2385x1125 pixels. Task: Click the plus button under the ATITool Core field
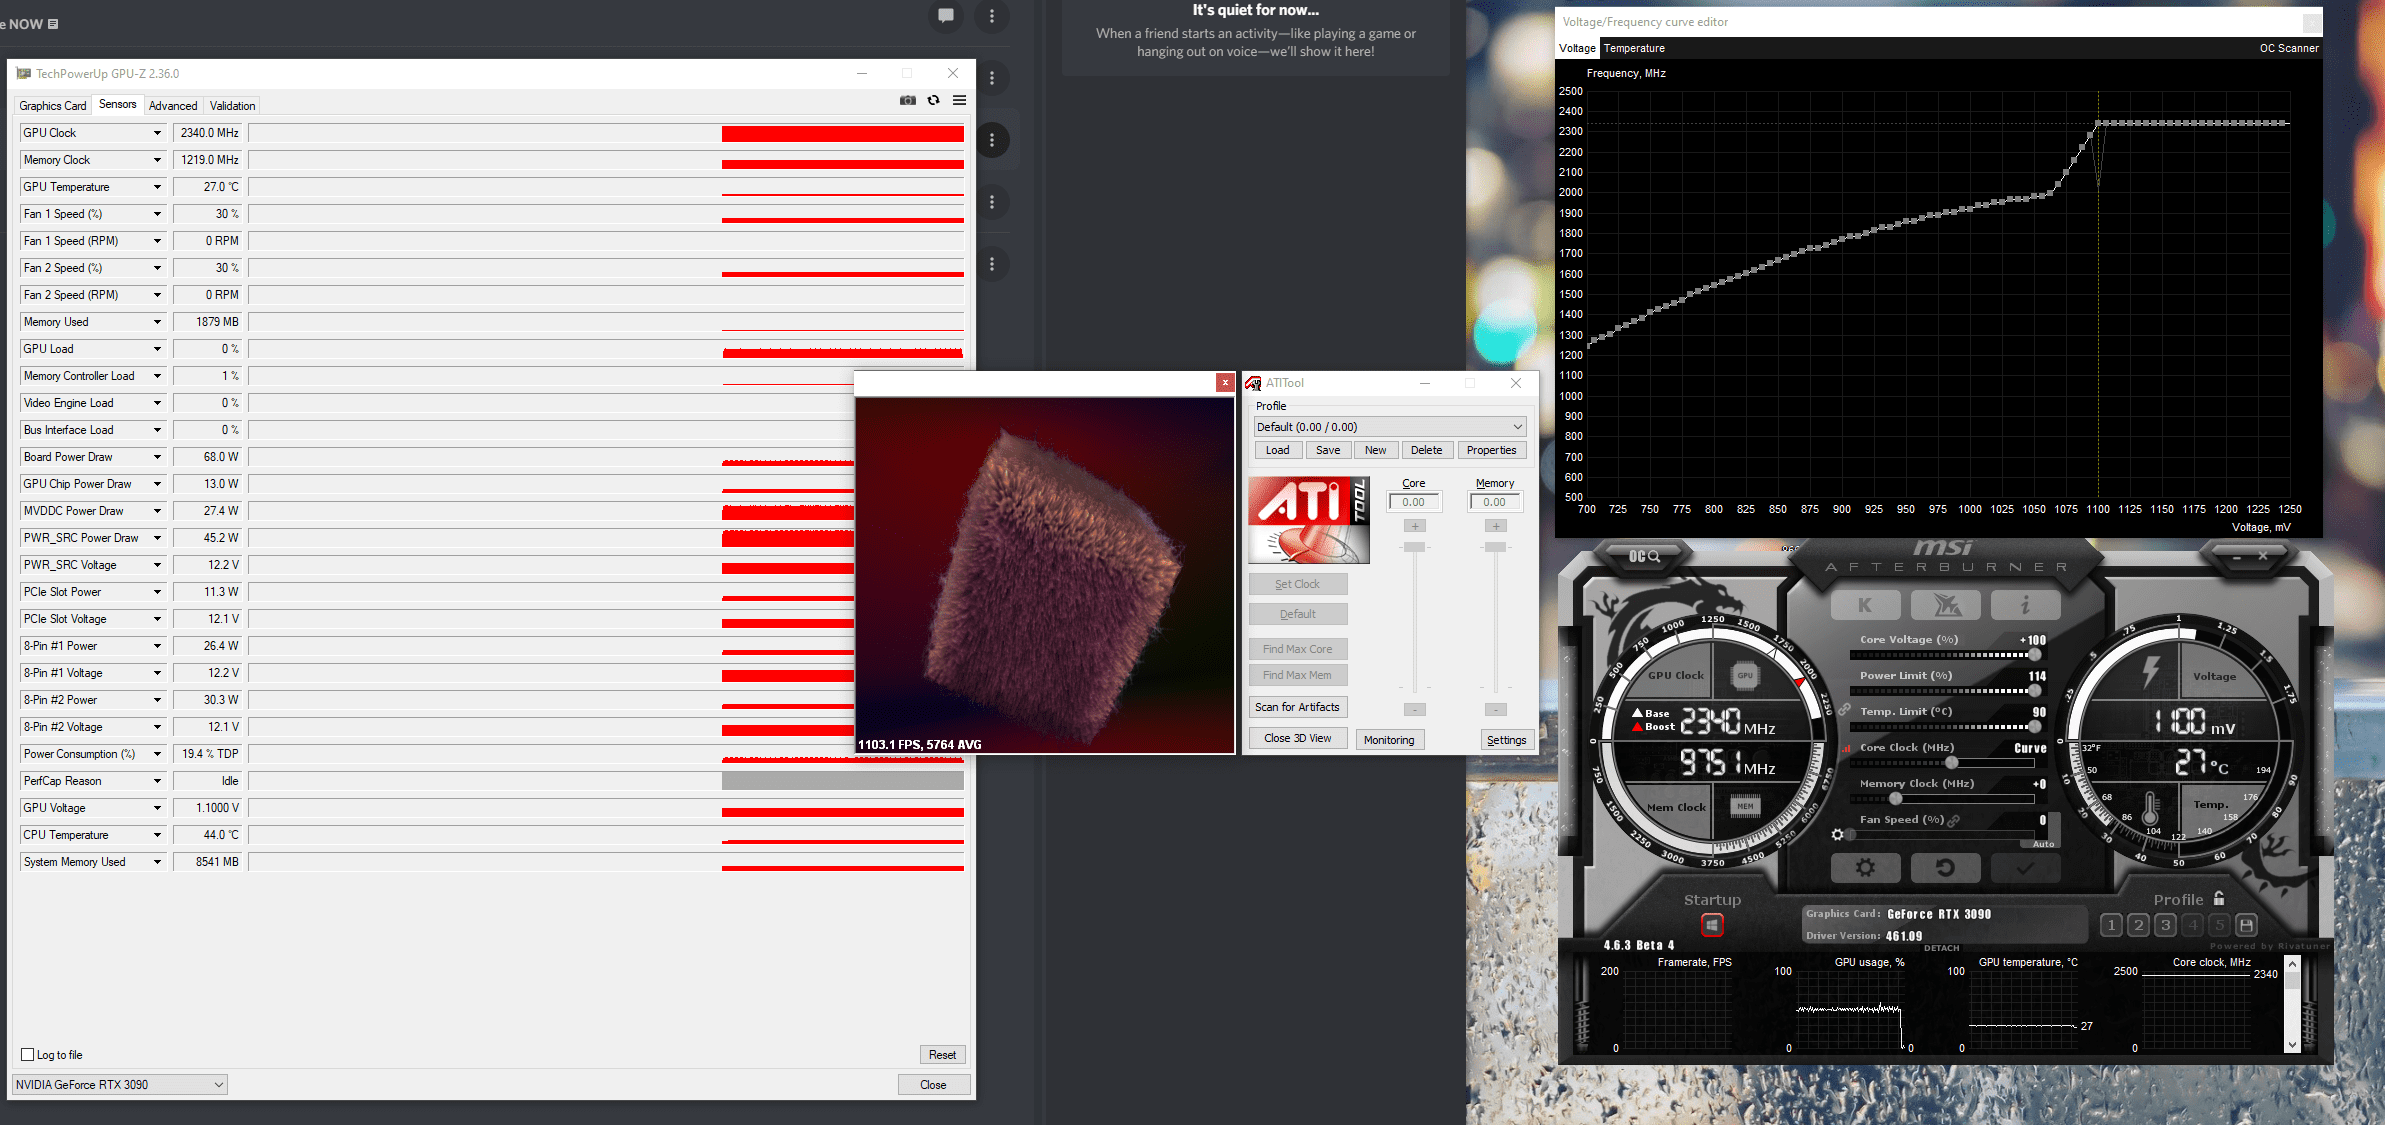click(1414, 526)
